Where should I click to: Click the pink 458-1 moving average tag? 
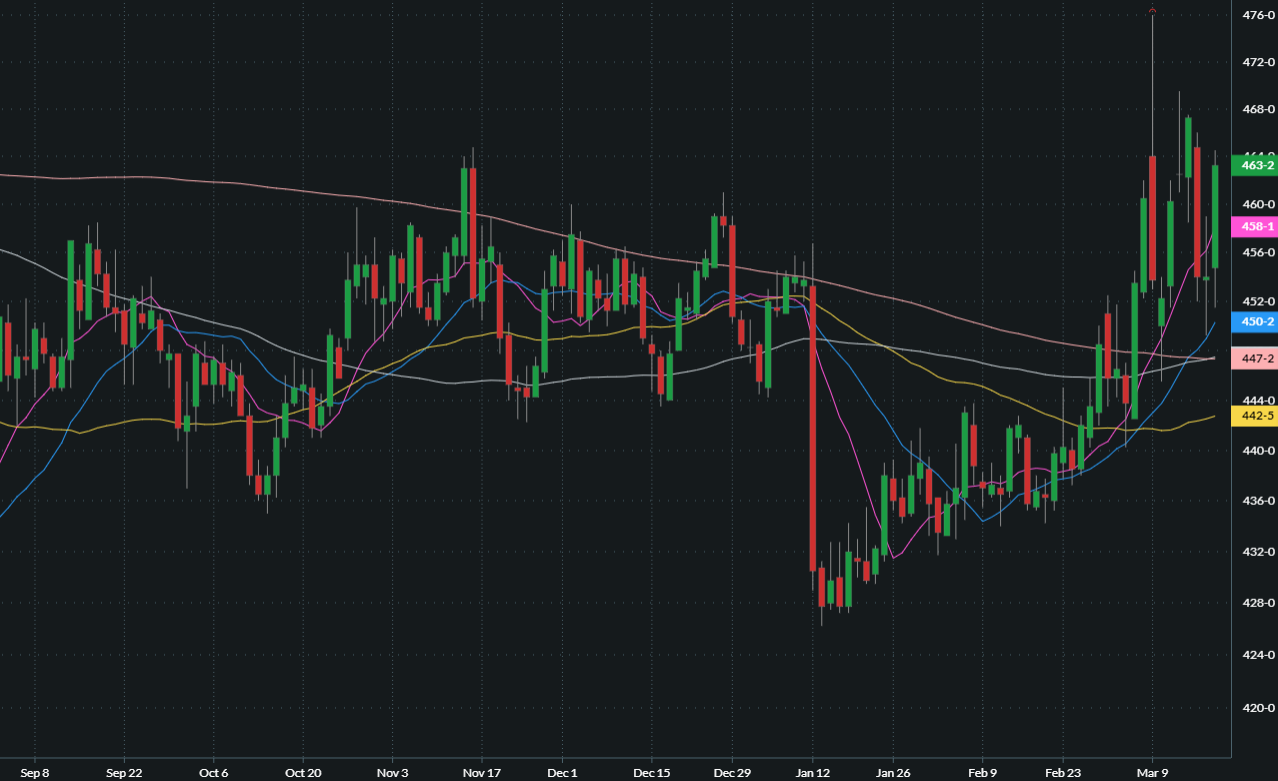point(1256,227)
